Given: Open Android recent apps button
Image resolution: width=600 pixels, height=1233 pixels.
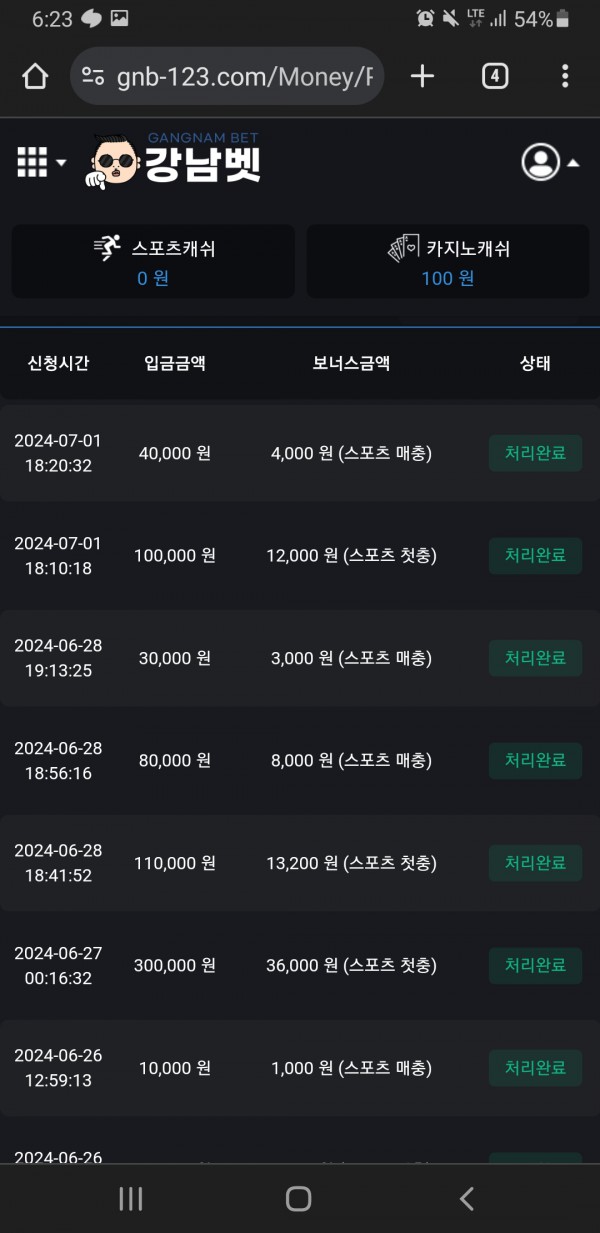Looking at the screenshot, I should tap(131, 1199).
